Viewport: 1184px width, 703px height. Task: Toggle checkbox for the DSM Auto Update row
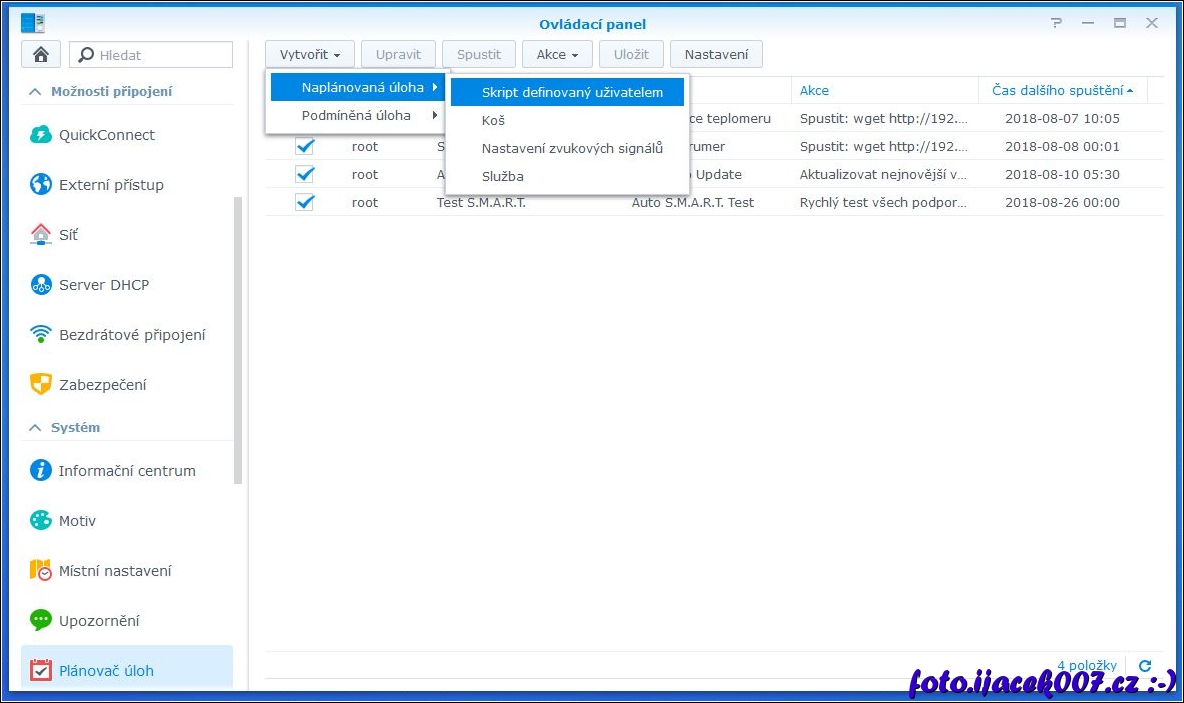point(305,174)
